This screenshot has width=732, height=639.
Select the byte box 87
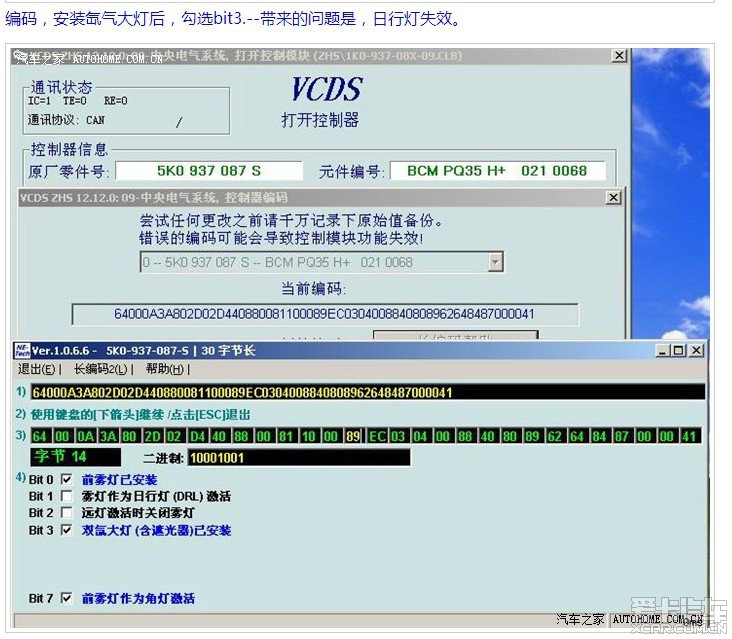point(621,436)
